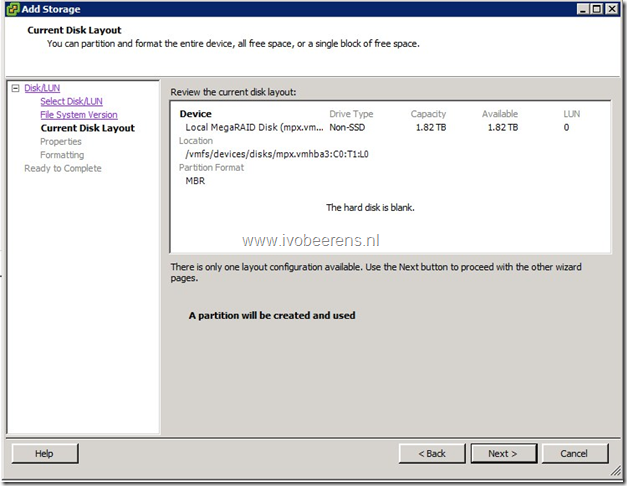Click the /vmfs/devices/disks location path
Viewport: 627px width, 486px height.
[277, 154]
